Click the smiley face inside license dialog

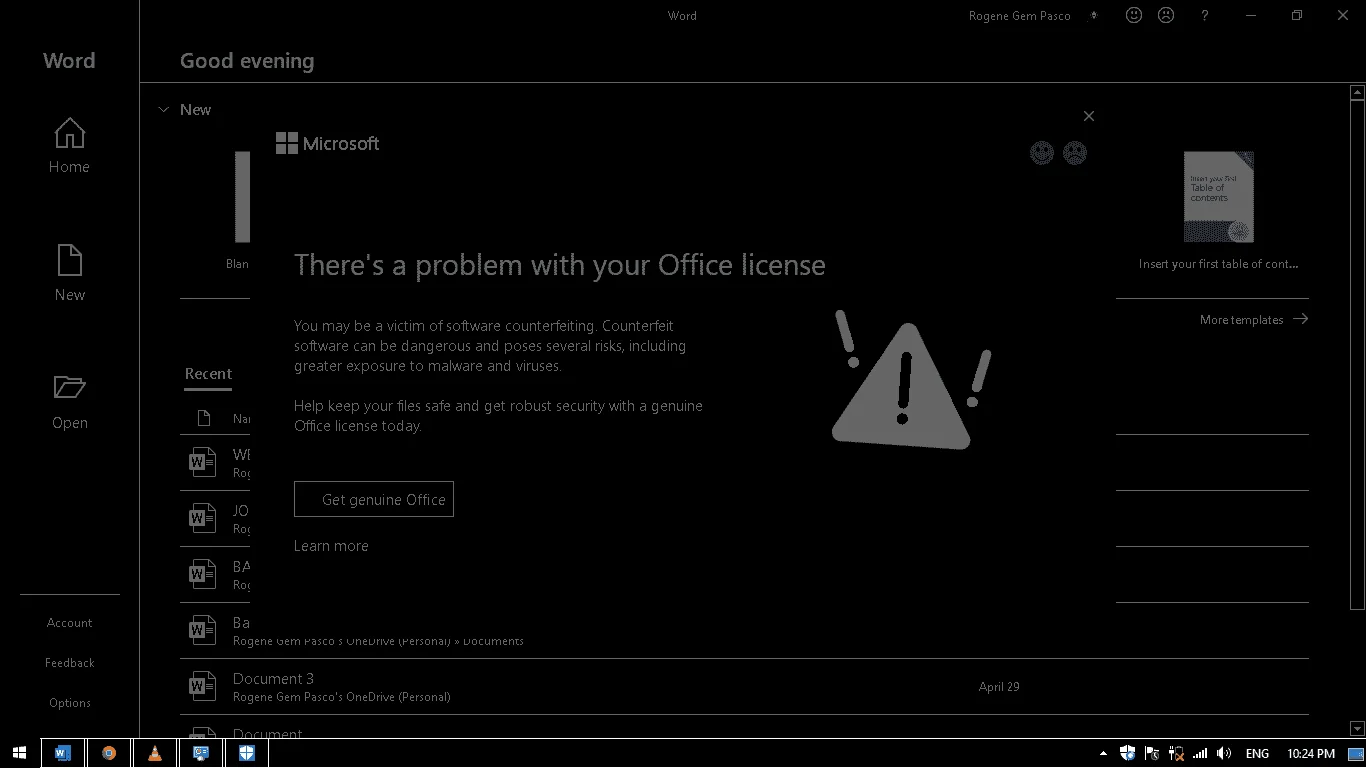coord(1042,153)
